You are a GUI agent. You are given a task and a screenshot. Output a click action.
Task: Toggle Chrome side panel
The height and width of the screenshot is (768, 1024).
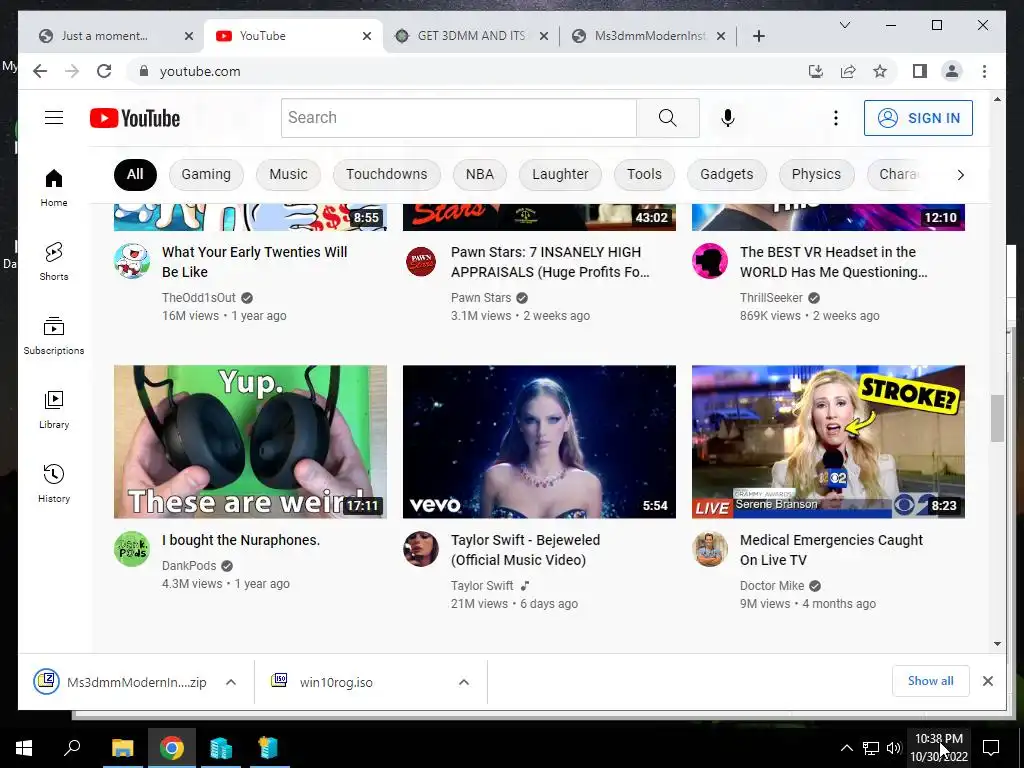[x=920, y=71]
